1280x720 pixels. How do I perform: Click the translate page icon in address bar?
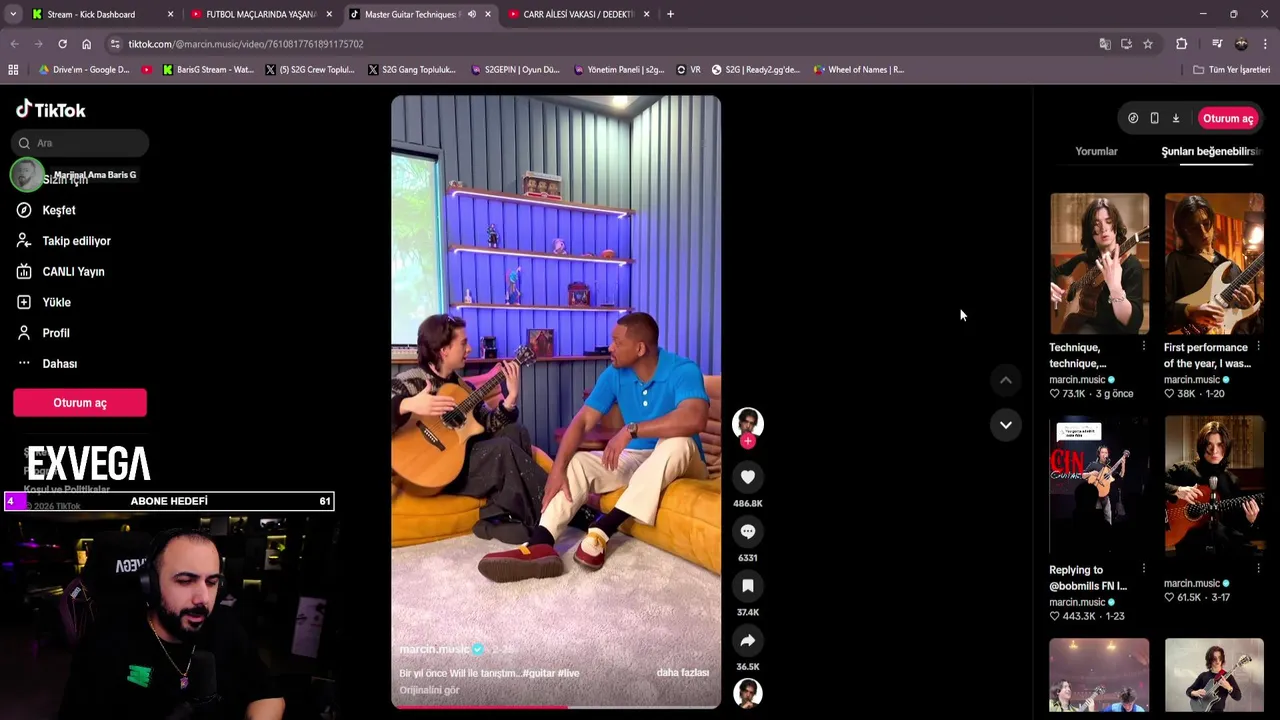pyautogui.click(x=1104, y=44)
